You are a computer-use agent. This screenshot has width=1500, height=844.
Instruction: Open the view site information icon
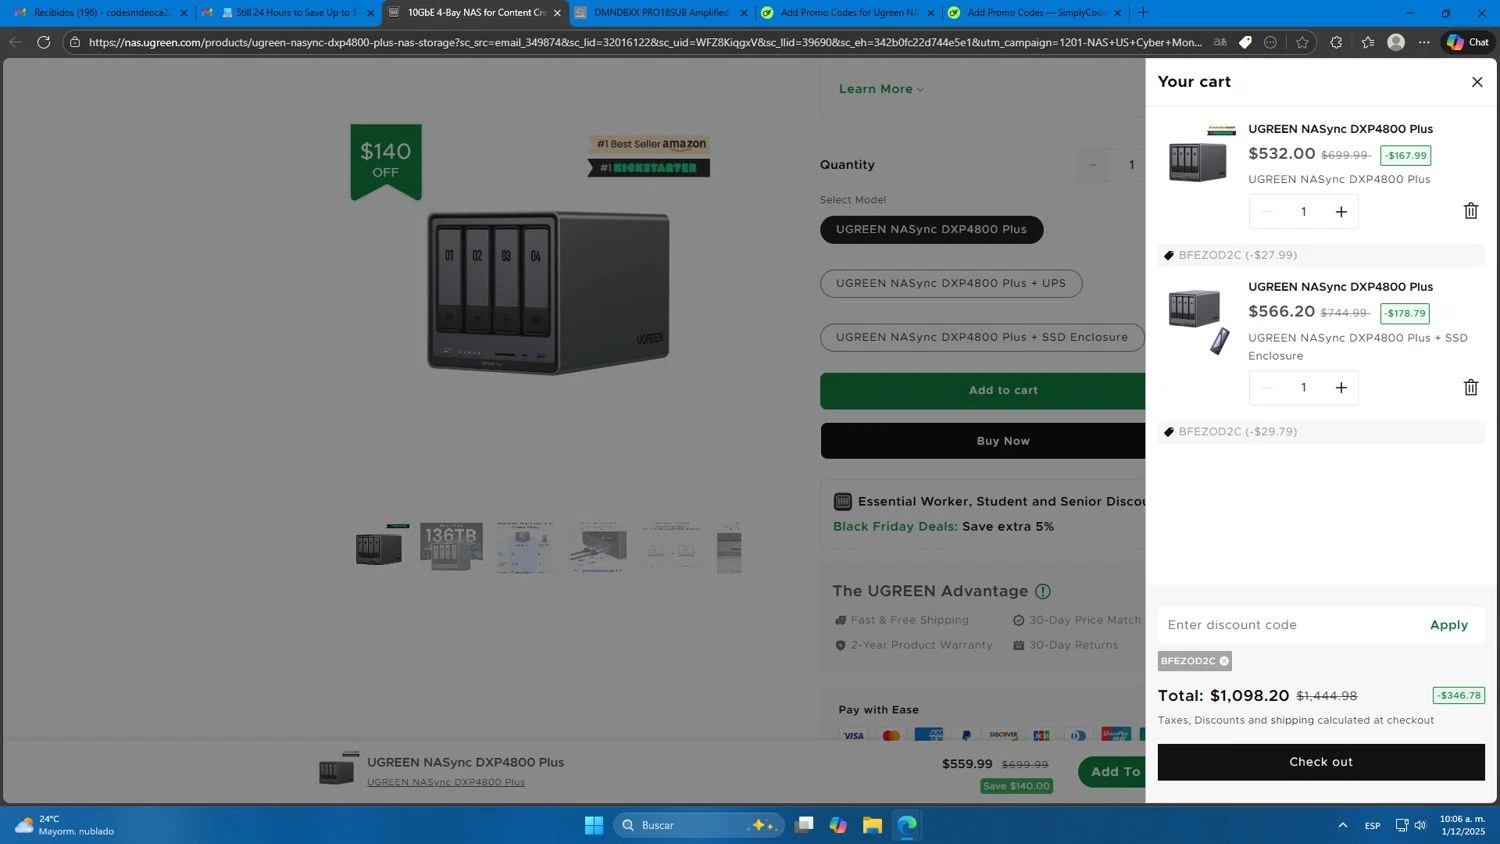tap(74, 42)
